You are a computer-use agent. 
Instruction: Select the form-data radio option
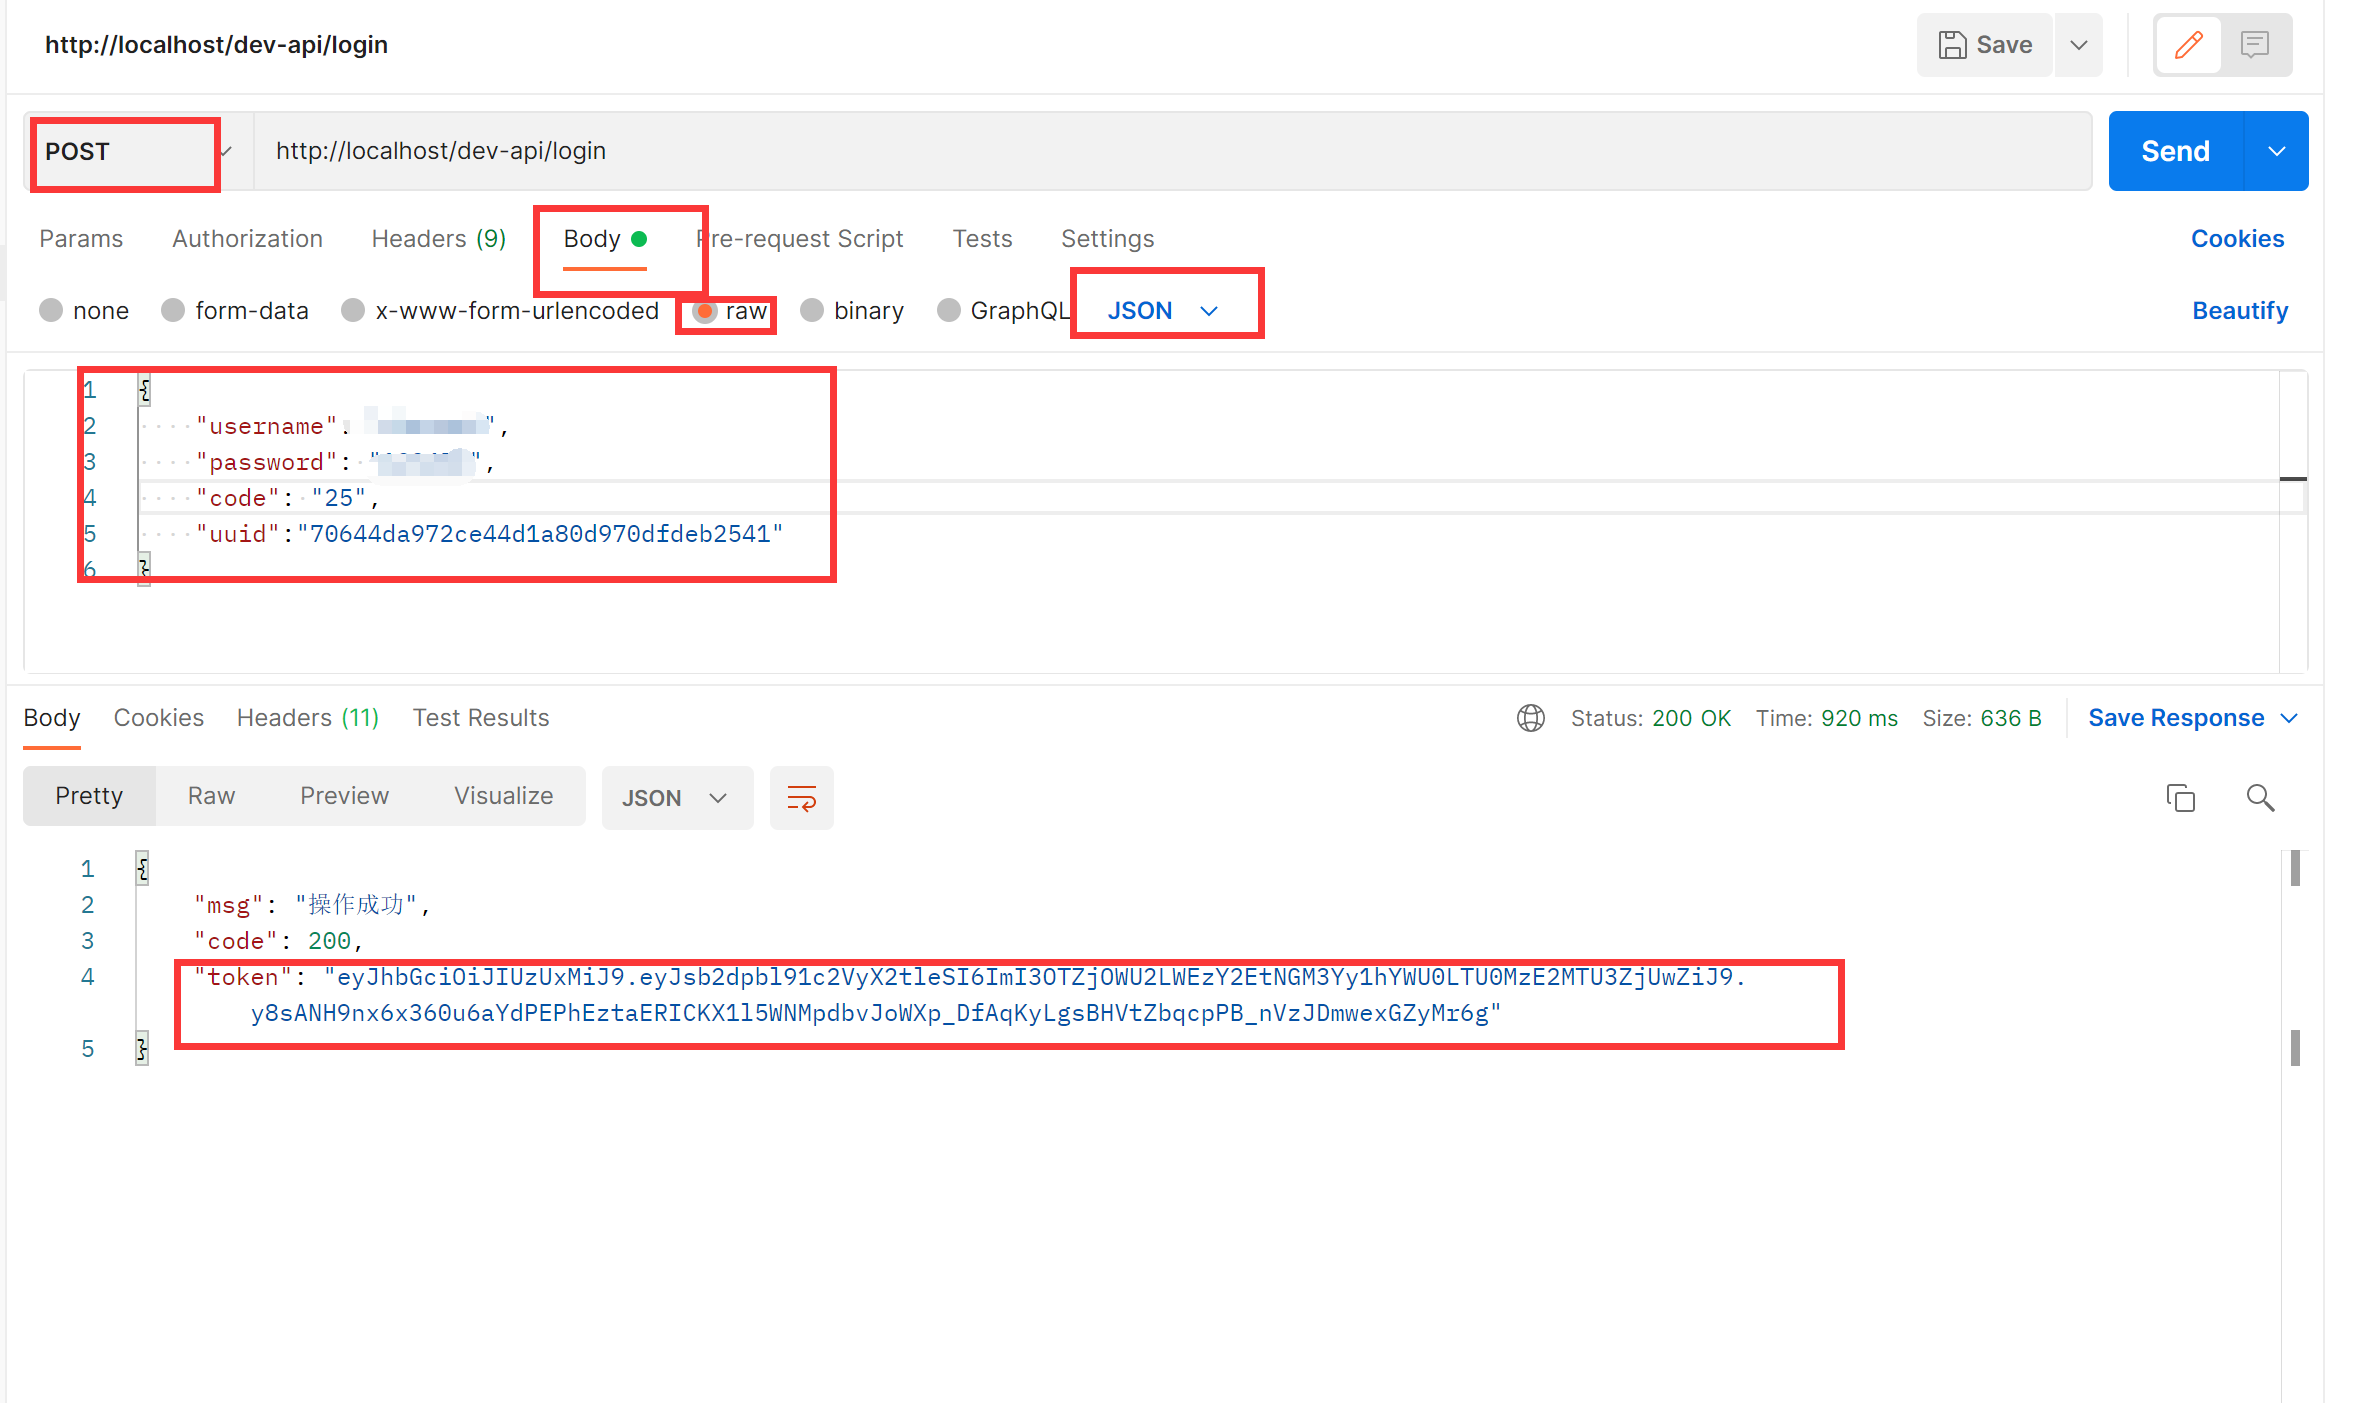point(173,311)
